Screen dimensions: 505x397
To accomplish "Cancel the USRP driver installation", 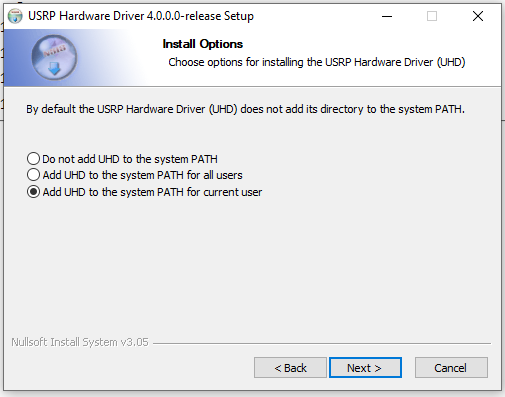I will point(451,368).
